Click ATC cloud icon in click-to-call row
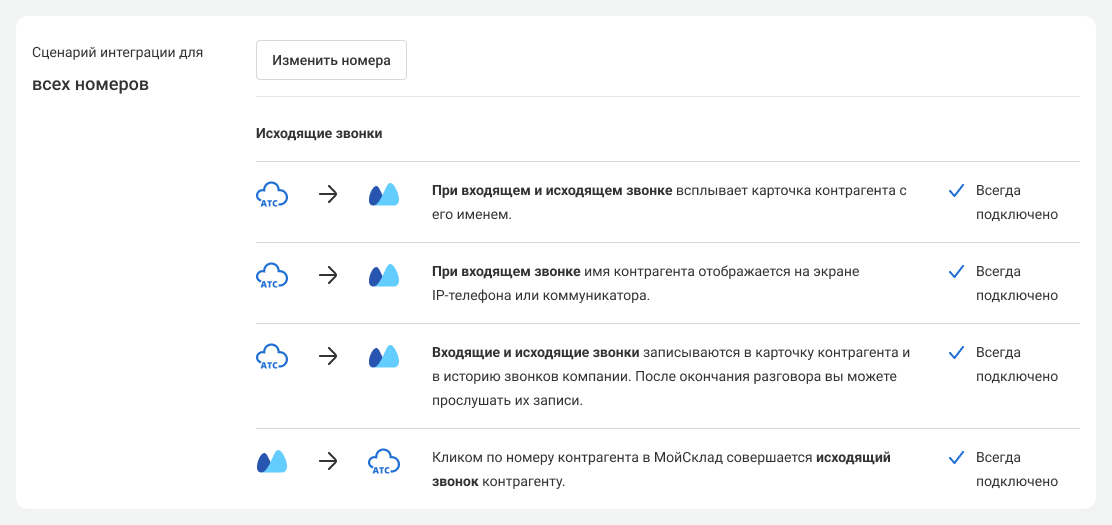 click(384, 461)
